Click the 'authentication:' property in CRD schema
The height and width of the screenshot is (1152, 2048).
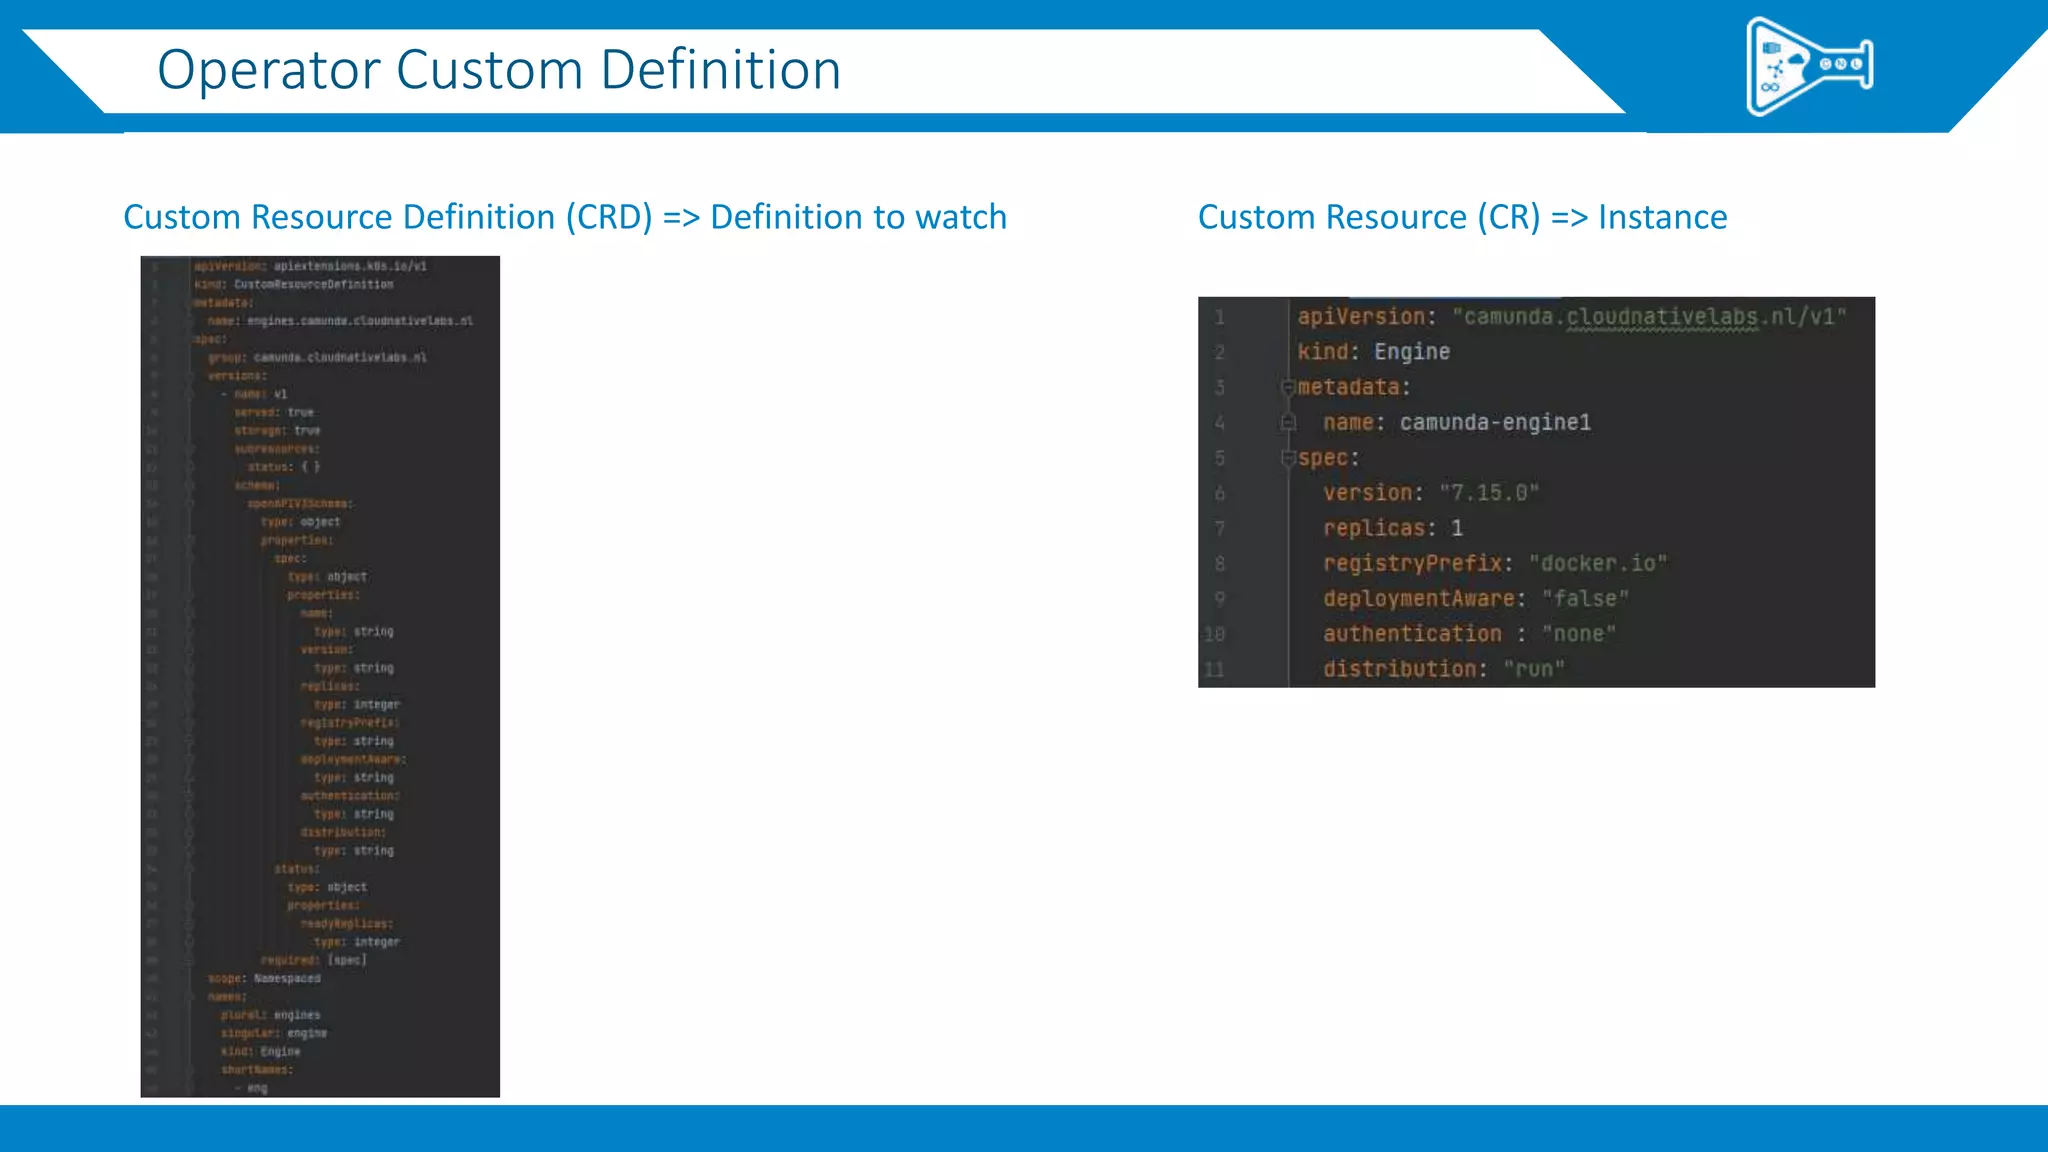[x=350, y=796]
